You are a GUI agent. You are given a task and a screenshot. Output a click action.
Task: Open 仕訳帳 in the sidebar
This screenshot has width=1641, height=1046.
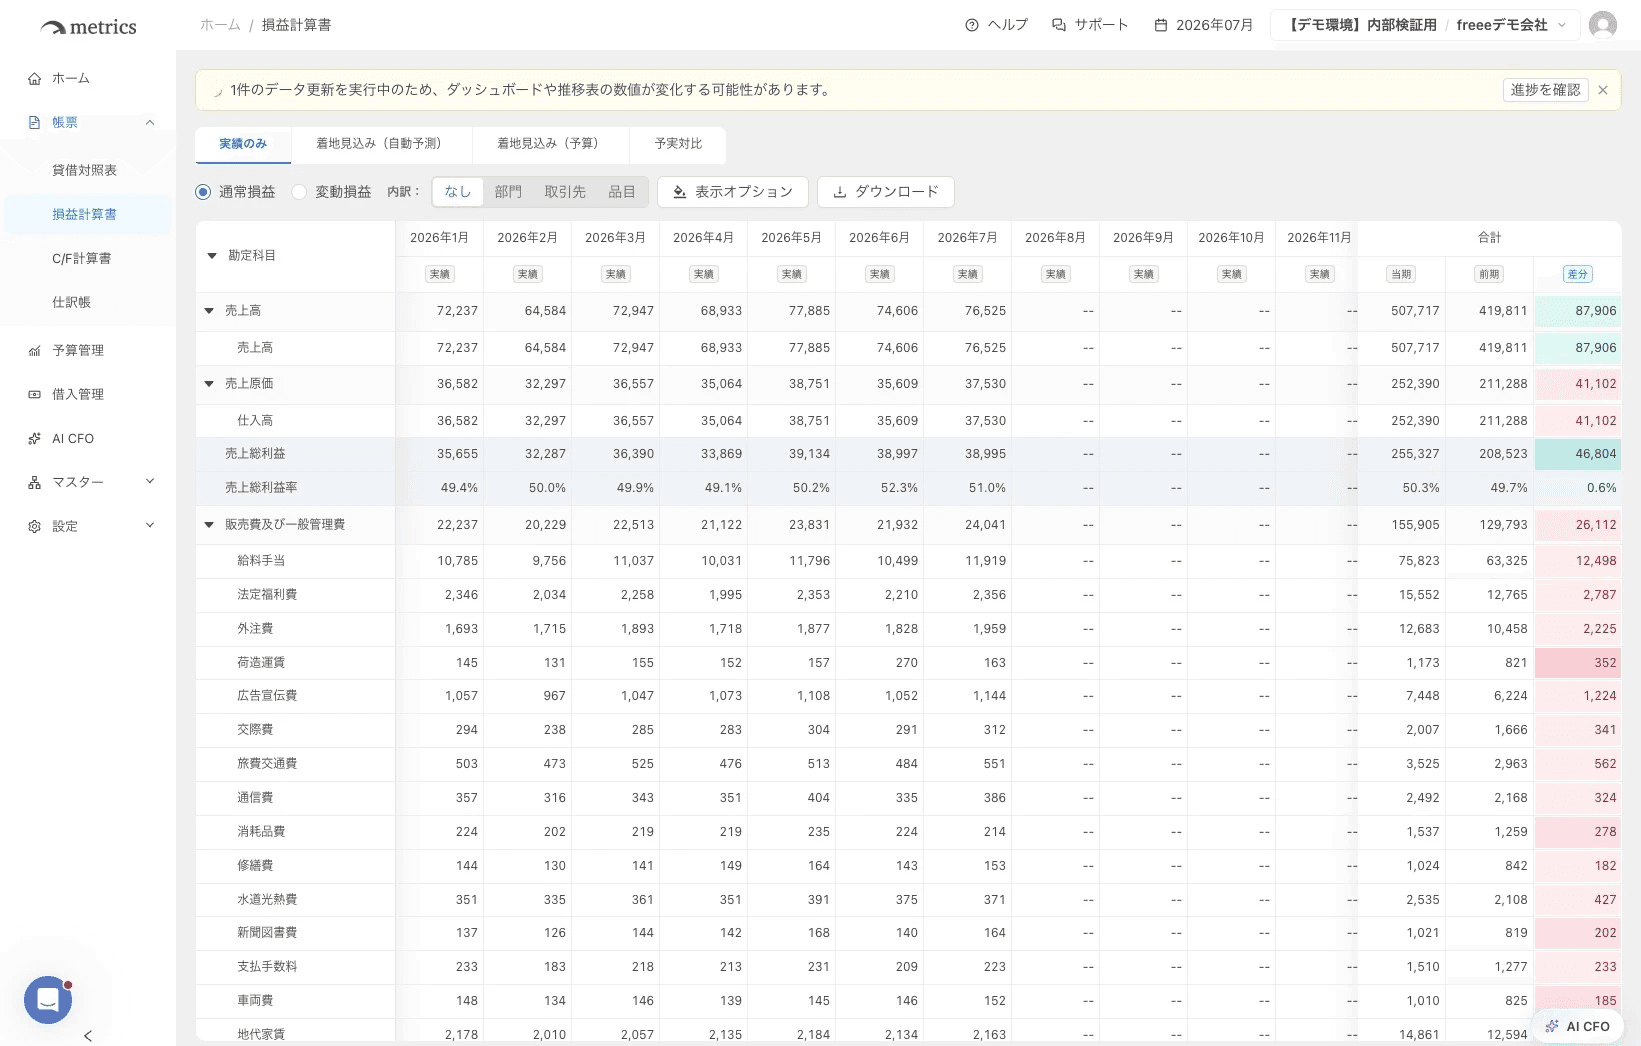88,303
